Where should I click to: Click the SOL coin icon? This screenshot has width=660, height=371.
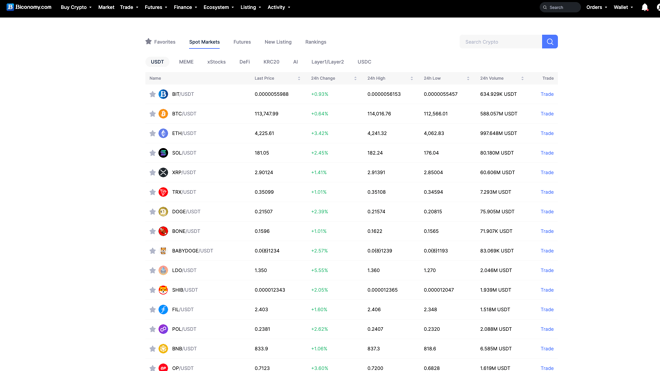(163, 153)
